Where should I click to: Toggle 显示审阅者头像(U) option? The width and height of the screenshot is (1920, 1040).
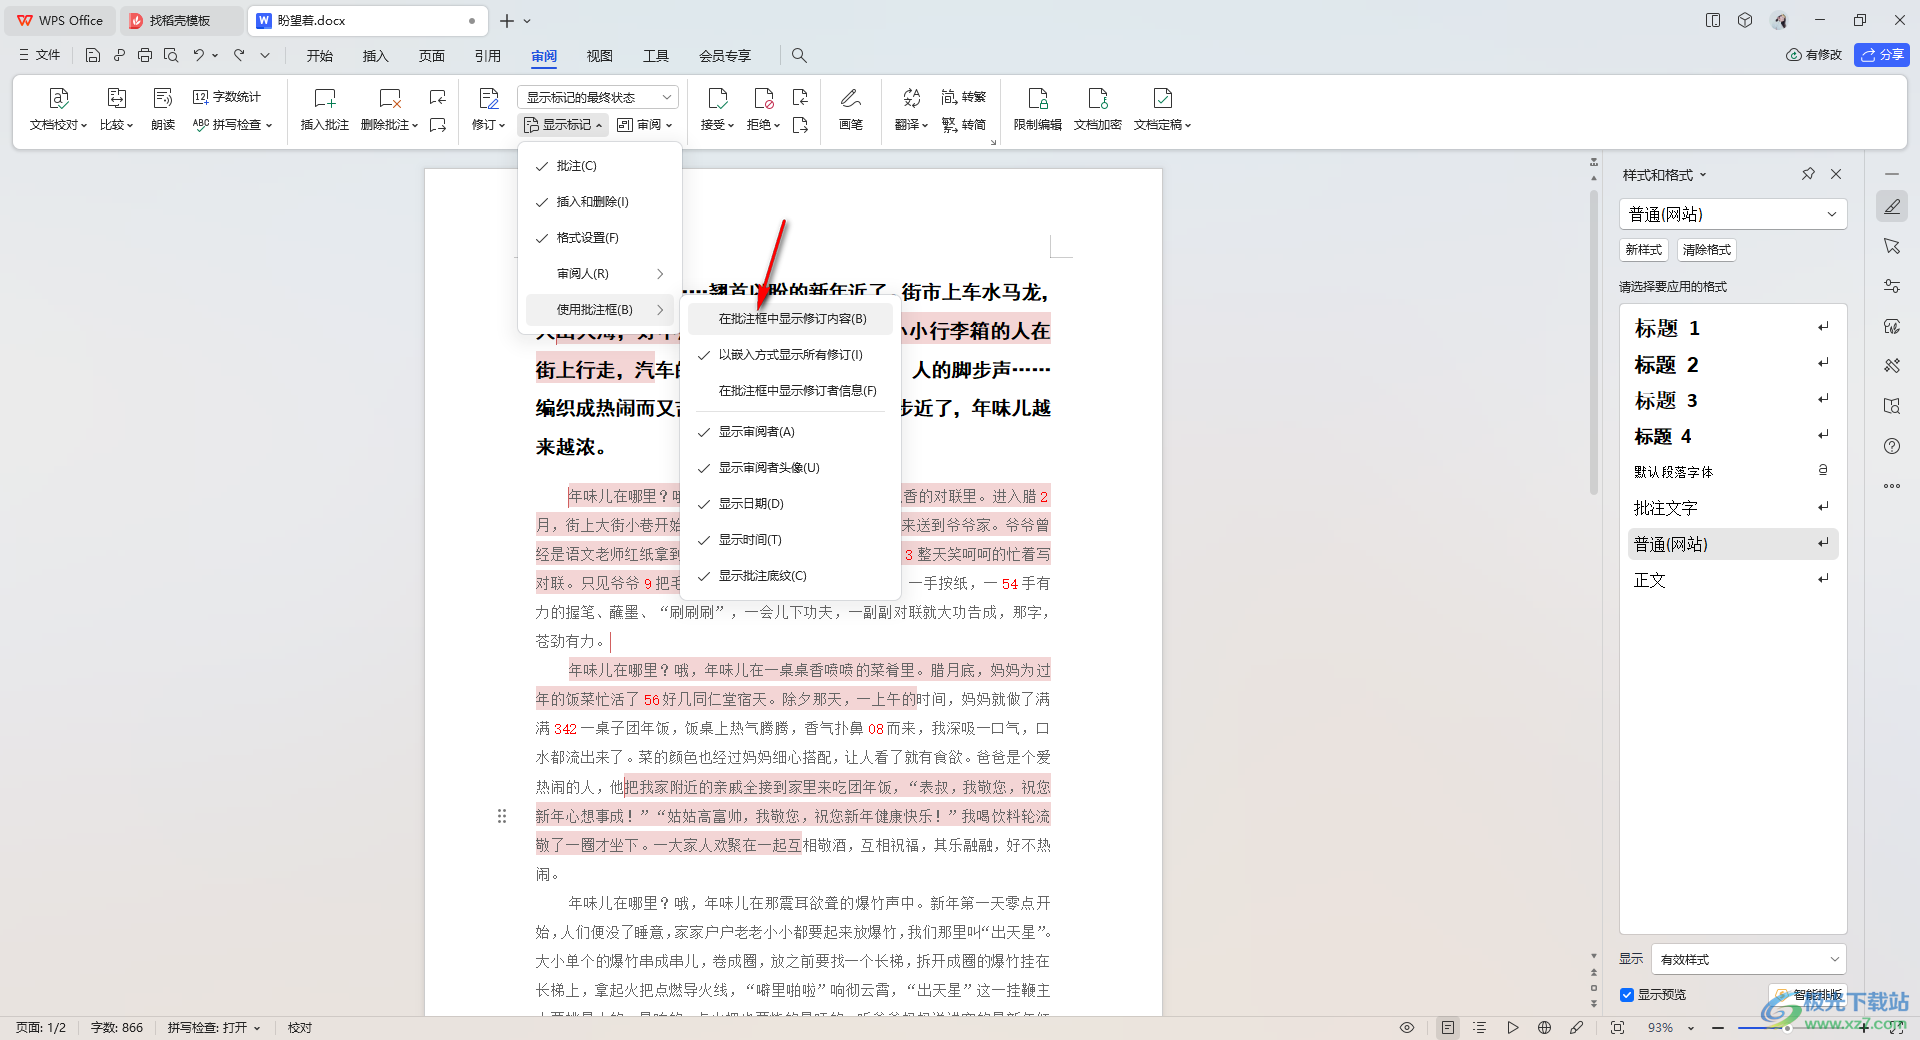pos(791,468)
